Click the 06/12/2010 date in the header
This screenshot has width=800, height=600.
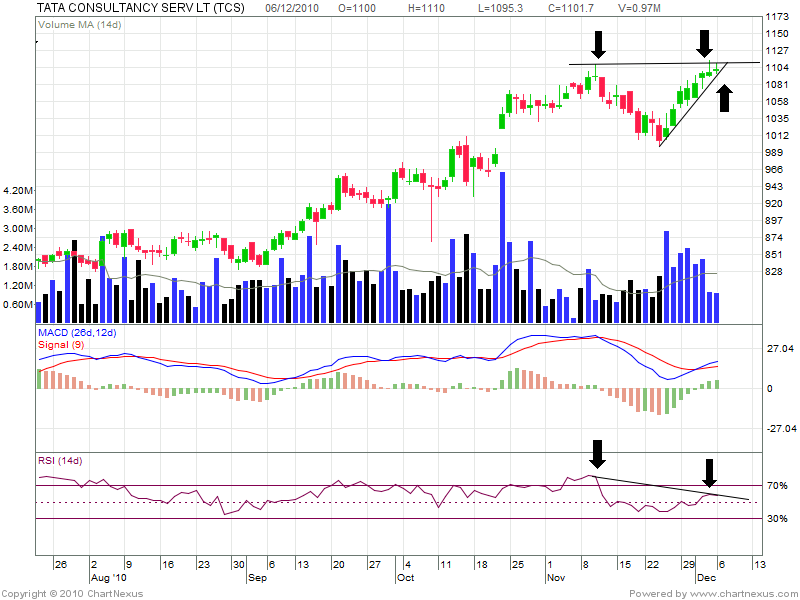point(293,7)
